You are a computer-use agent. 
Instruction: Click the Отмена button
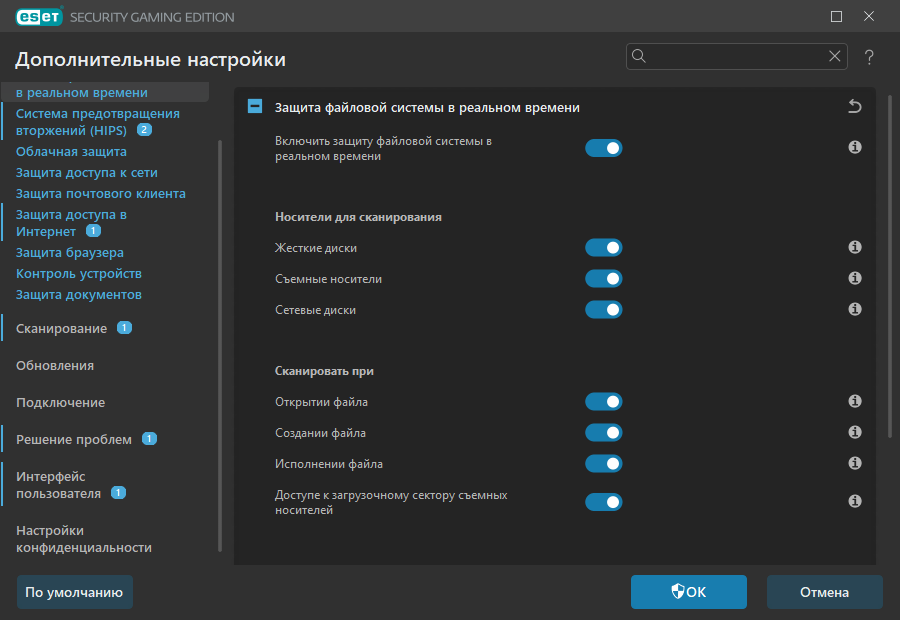tap(824, 592)
